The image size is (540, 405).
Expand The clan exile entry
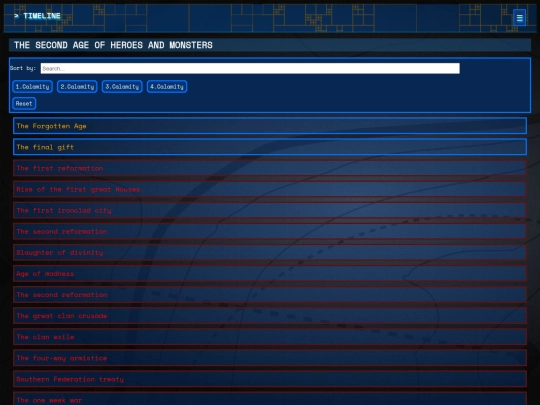click(x=270, y=337)
